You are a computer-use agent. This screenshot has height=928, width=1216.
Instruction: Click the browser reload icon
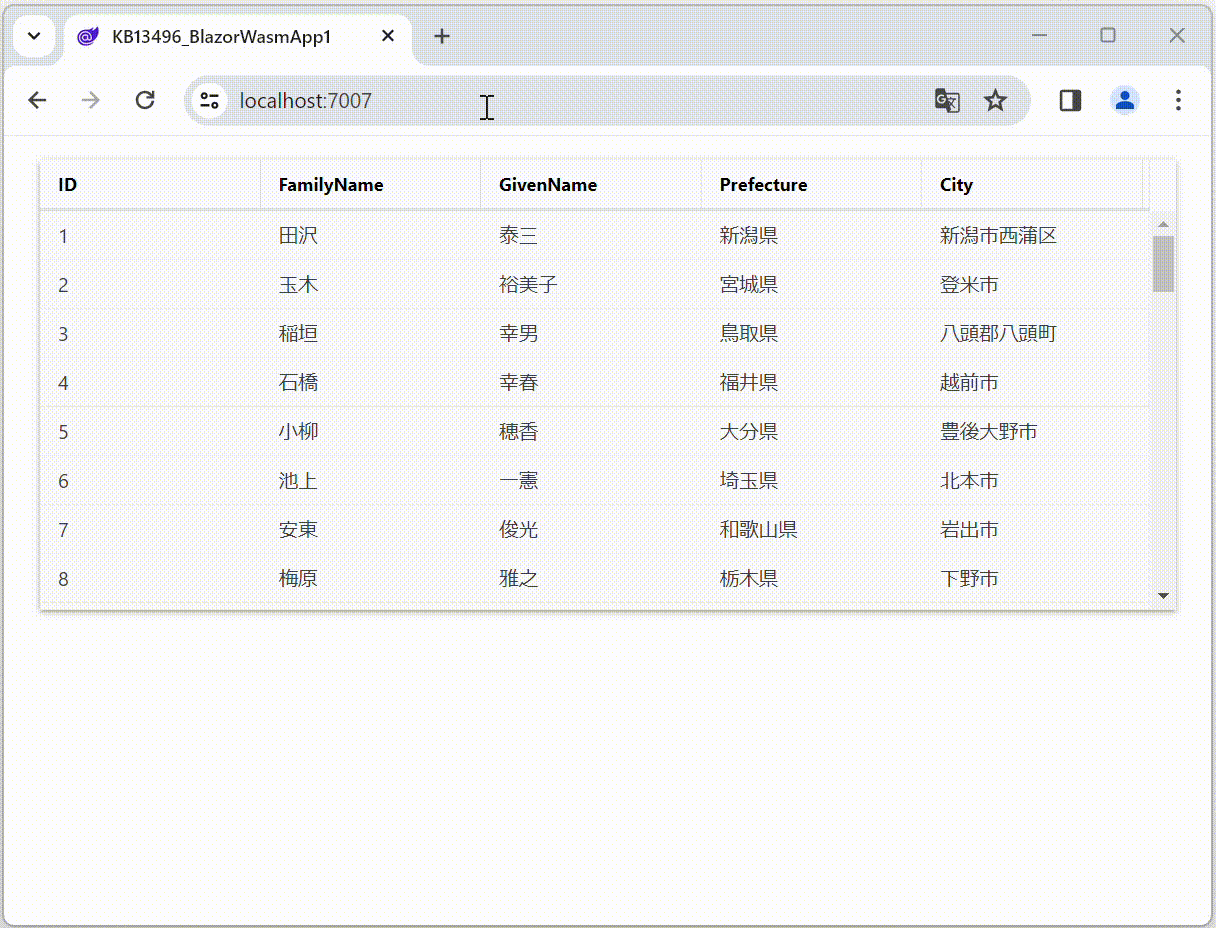[x=144, y=100]
